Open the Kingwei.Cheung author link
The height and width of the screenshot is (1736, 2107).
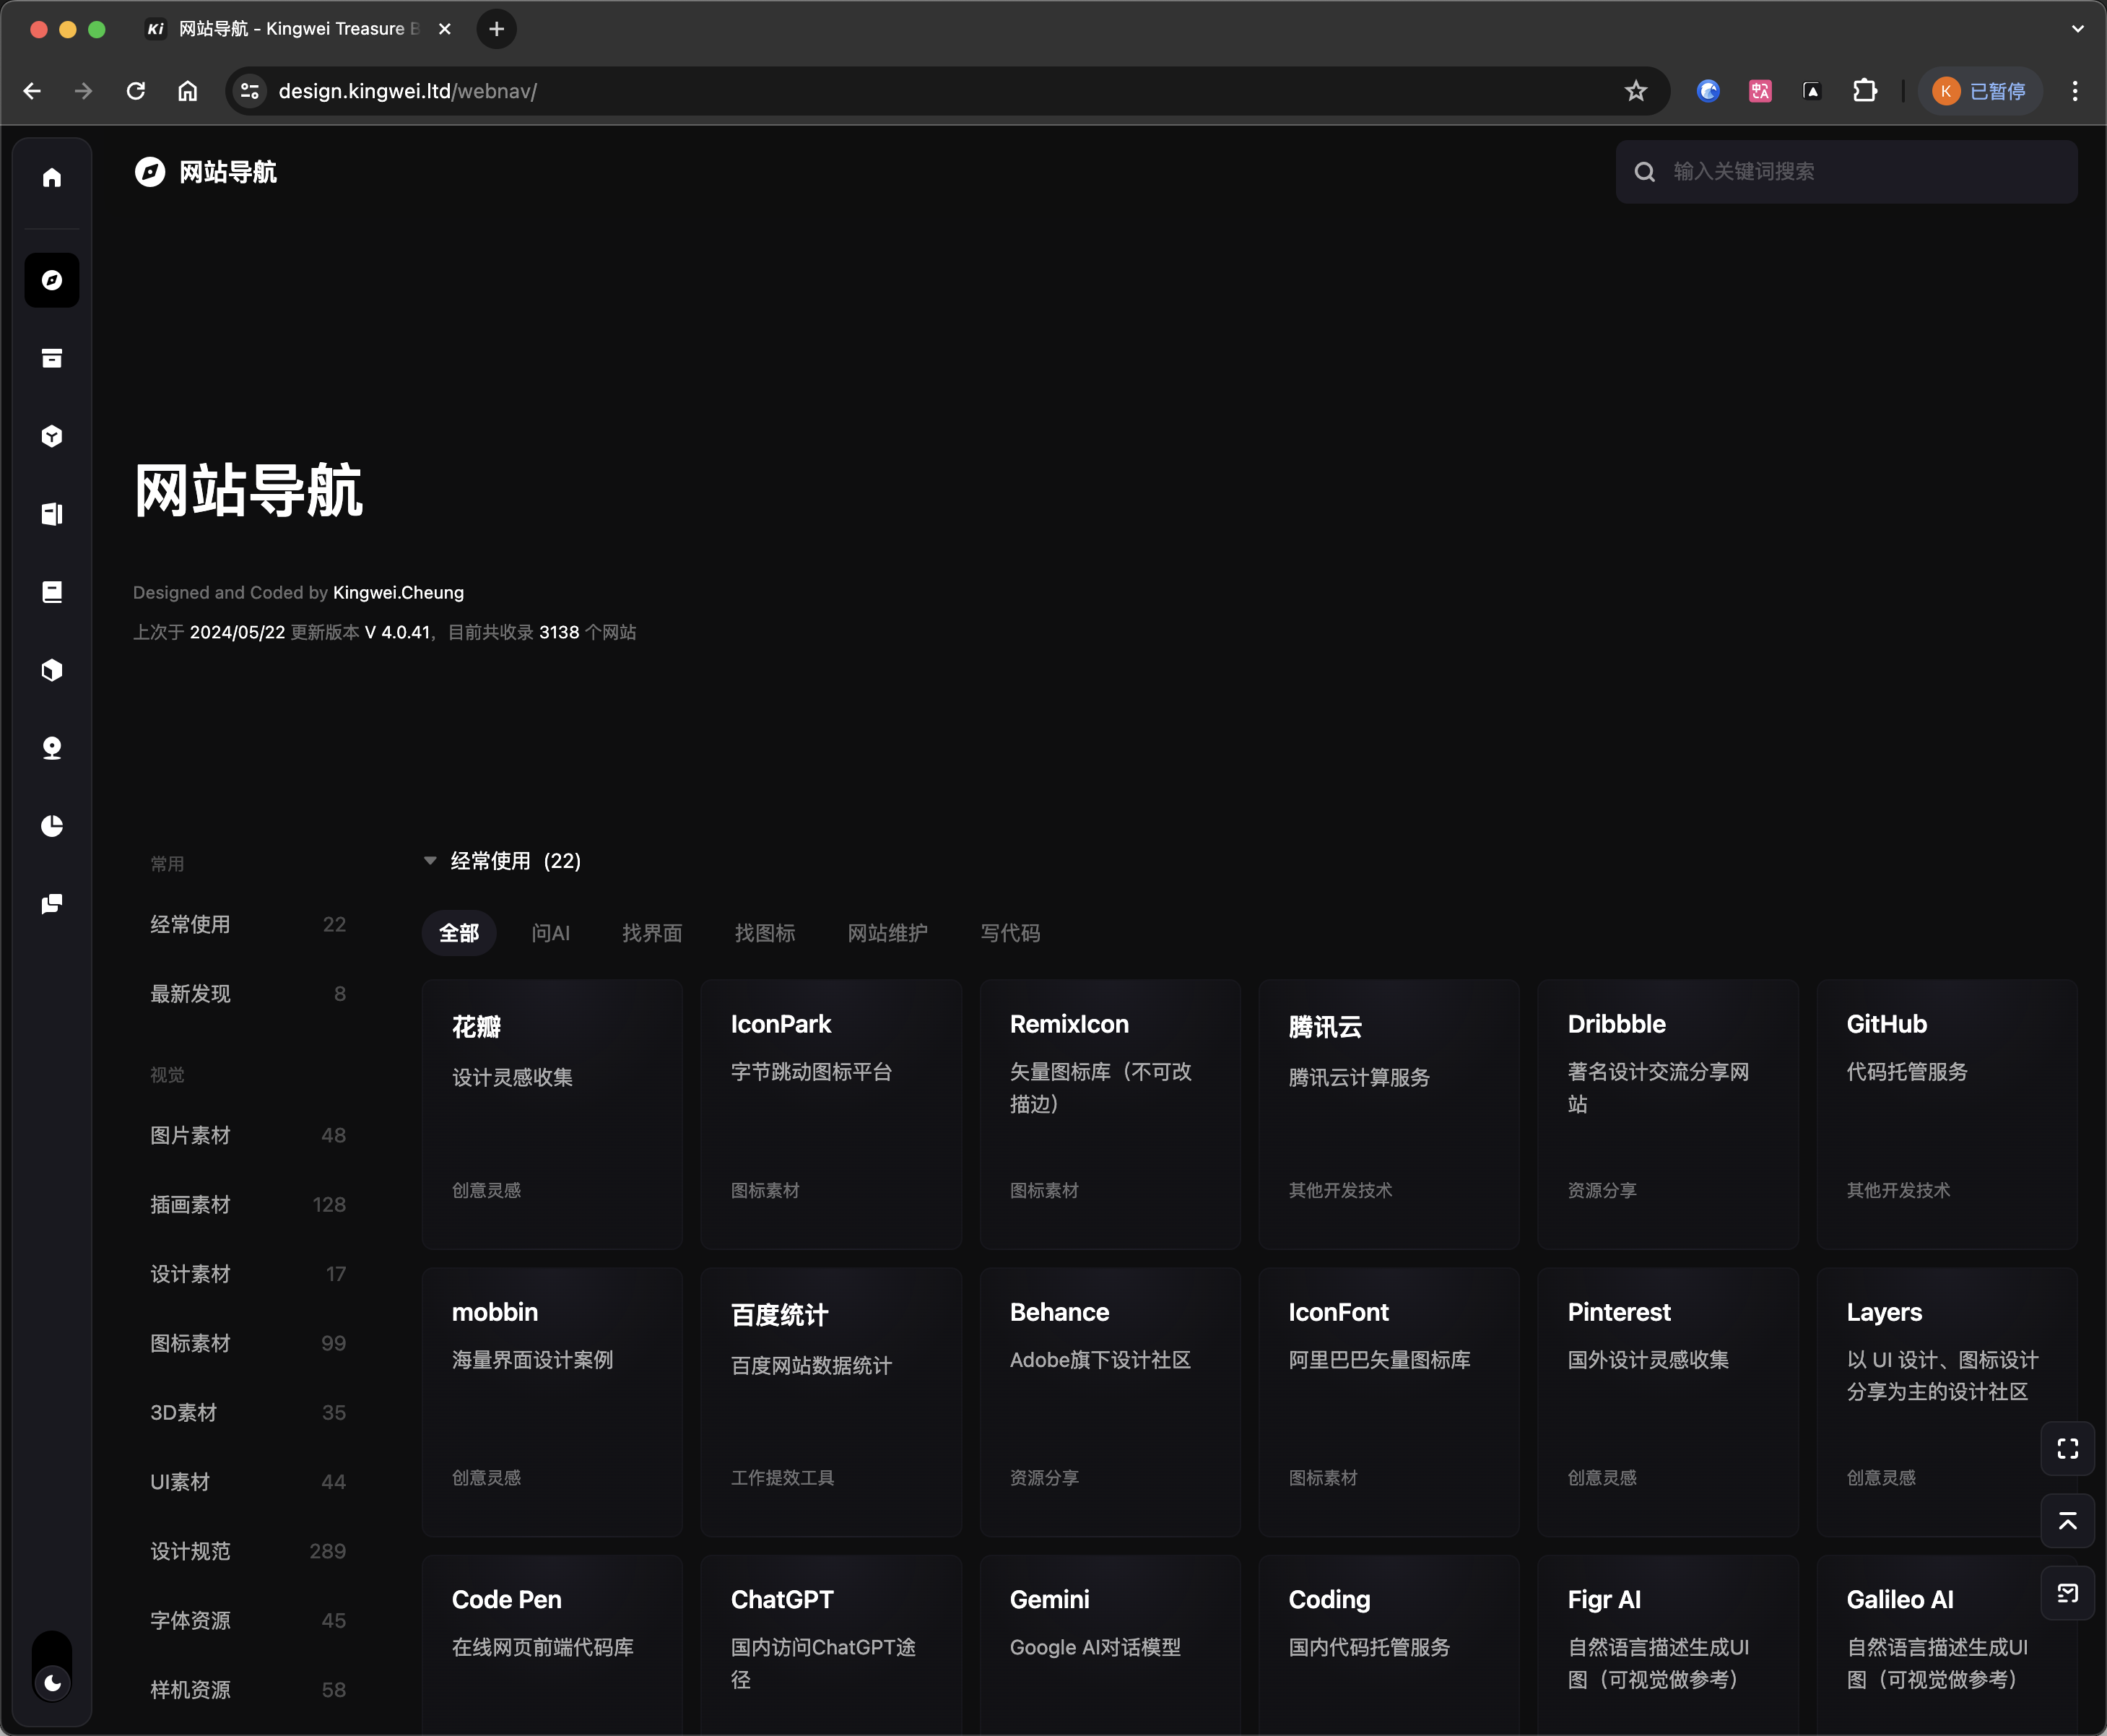click(x=398, y=592)
